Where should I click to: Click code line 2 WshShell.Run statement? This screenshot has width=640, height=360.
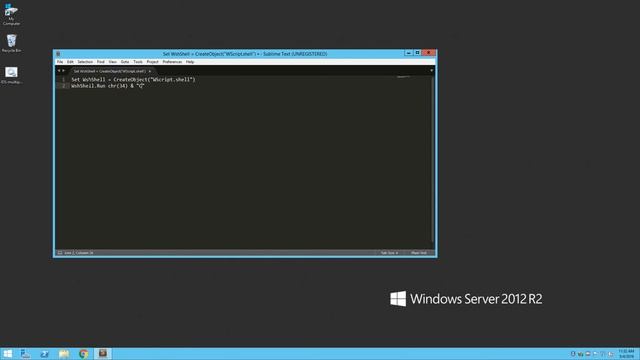tap(108, 86)
